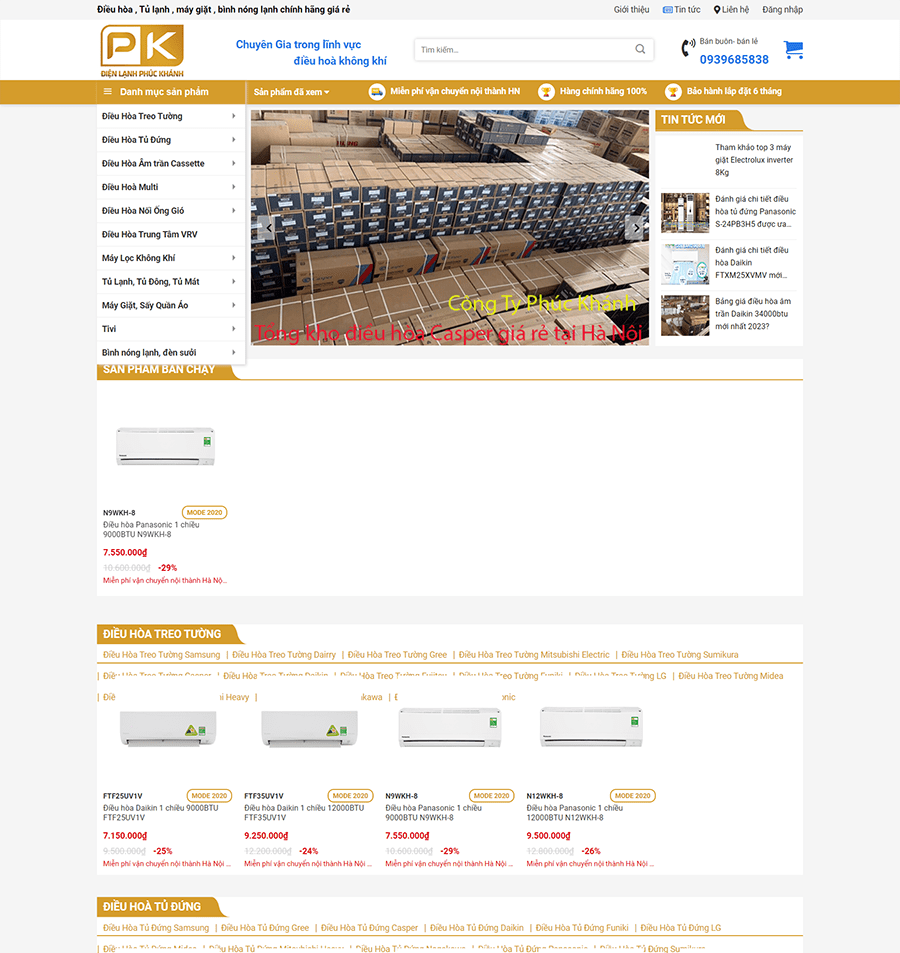
Task: Open FTF35UV1V Daikin product image
Action: (x=309, y=728)
